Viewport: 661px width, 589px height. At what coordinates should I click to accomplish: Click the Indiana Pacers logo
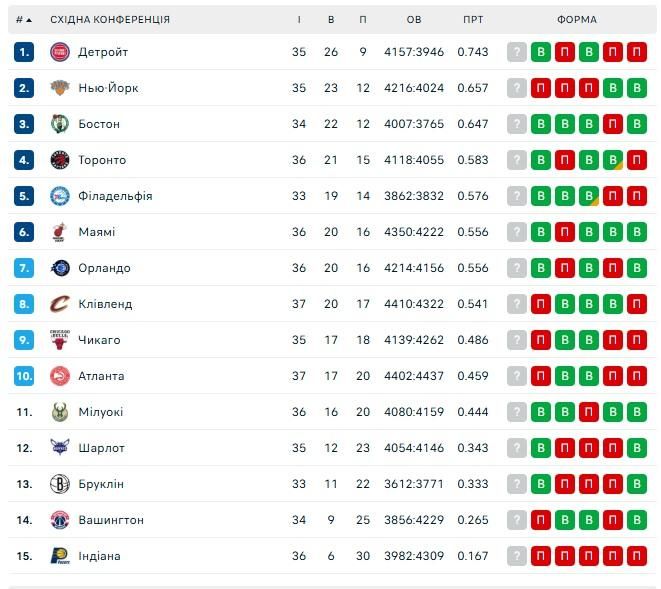pos(60,556)
